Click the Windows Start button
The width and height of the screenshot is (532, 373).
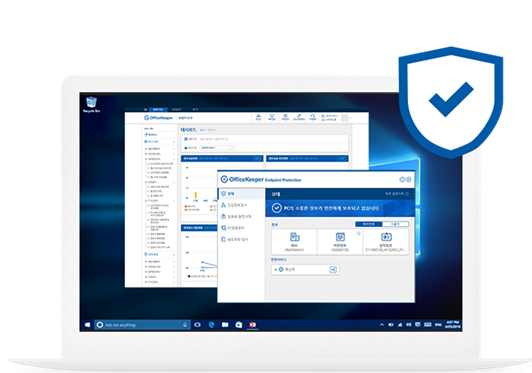(x=87, y=325)
